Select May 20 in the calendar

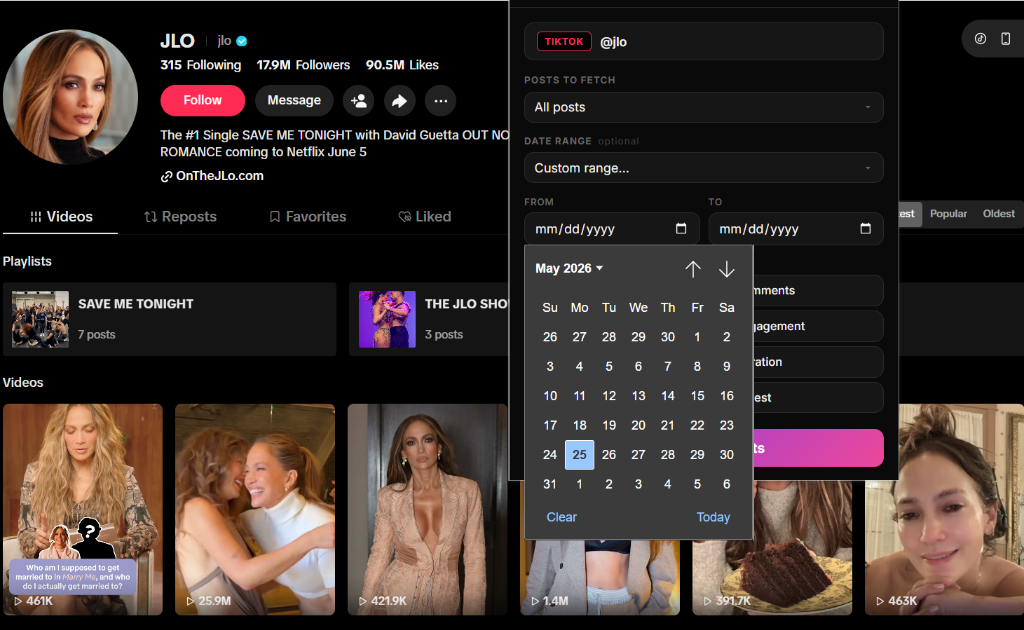638,425
